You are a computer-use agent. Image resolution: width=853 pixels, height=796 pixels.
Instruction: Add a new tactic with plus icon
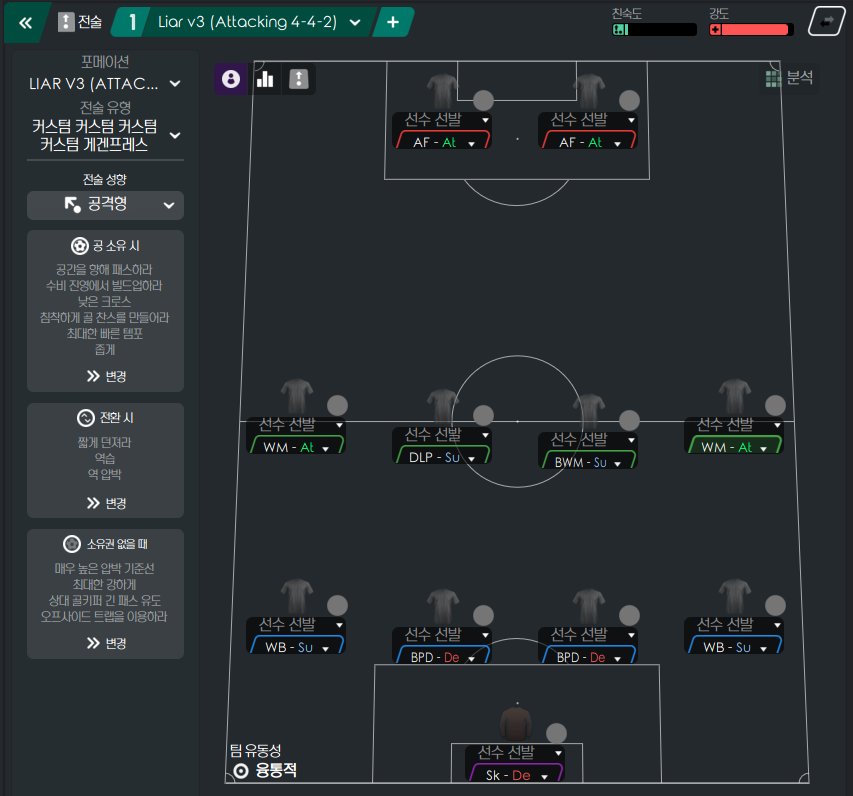[393, 22]
